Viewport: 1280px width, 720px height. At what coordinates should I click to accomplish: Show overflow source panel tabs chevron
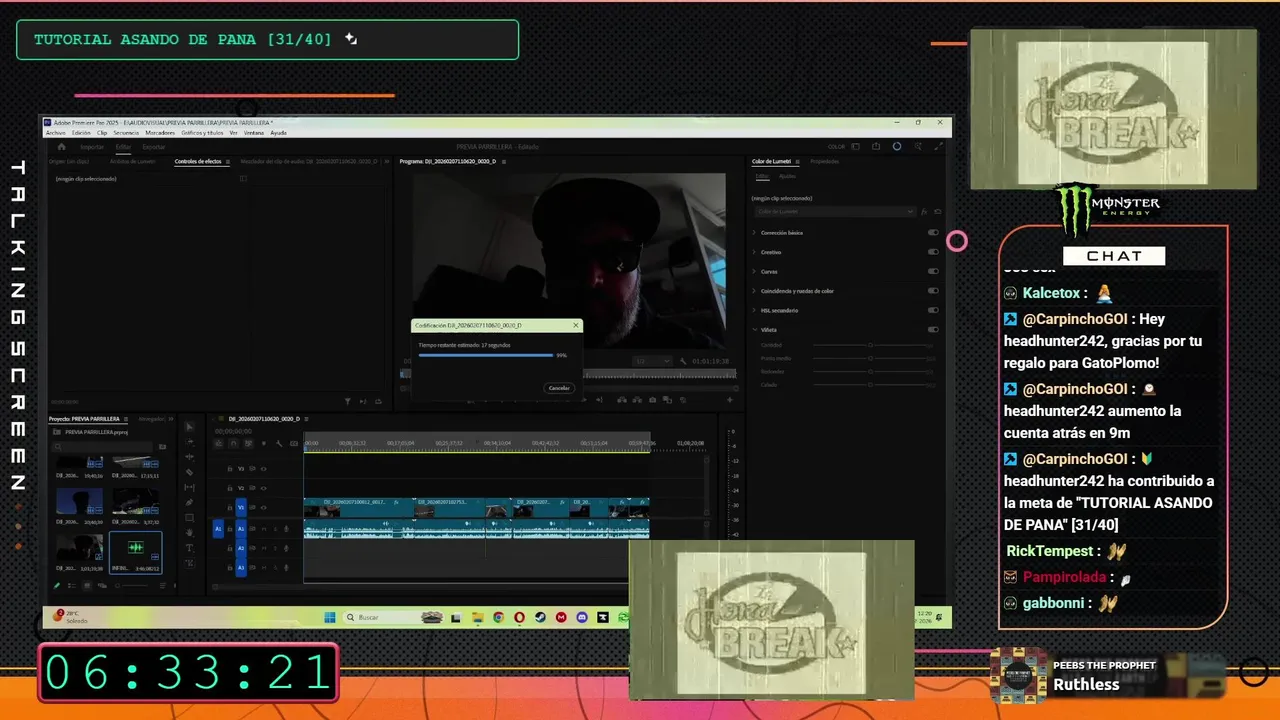388,161
